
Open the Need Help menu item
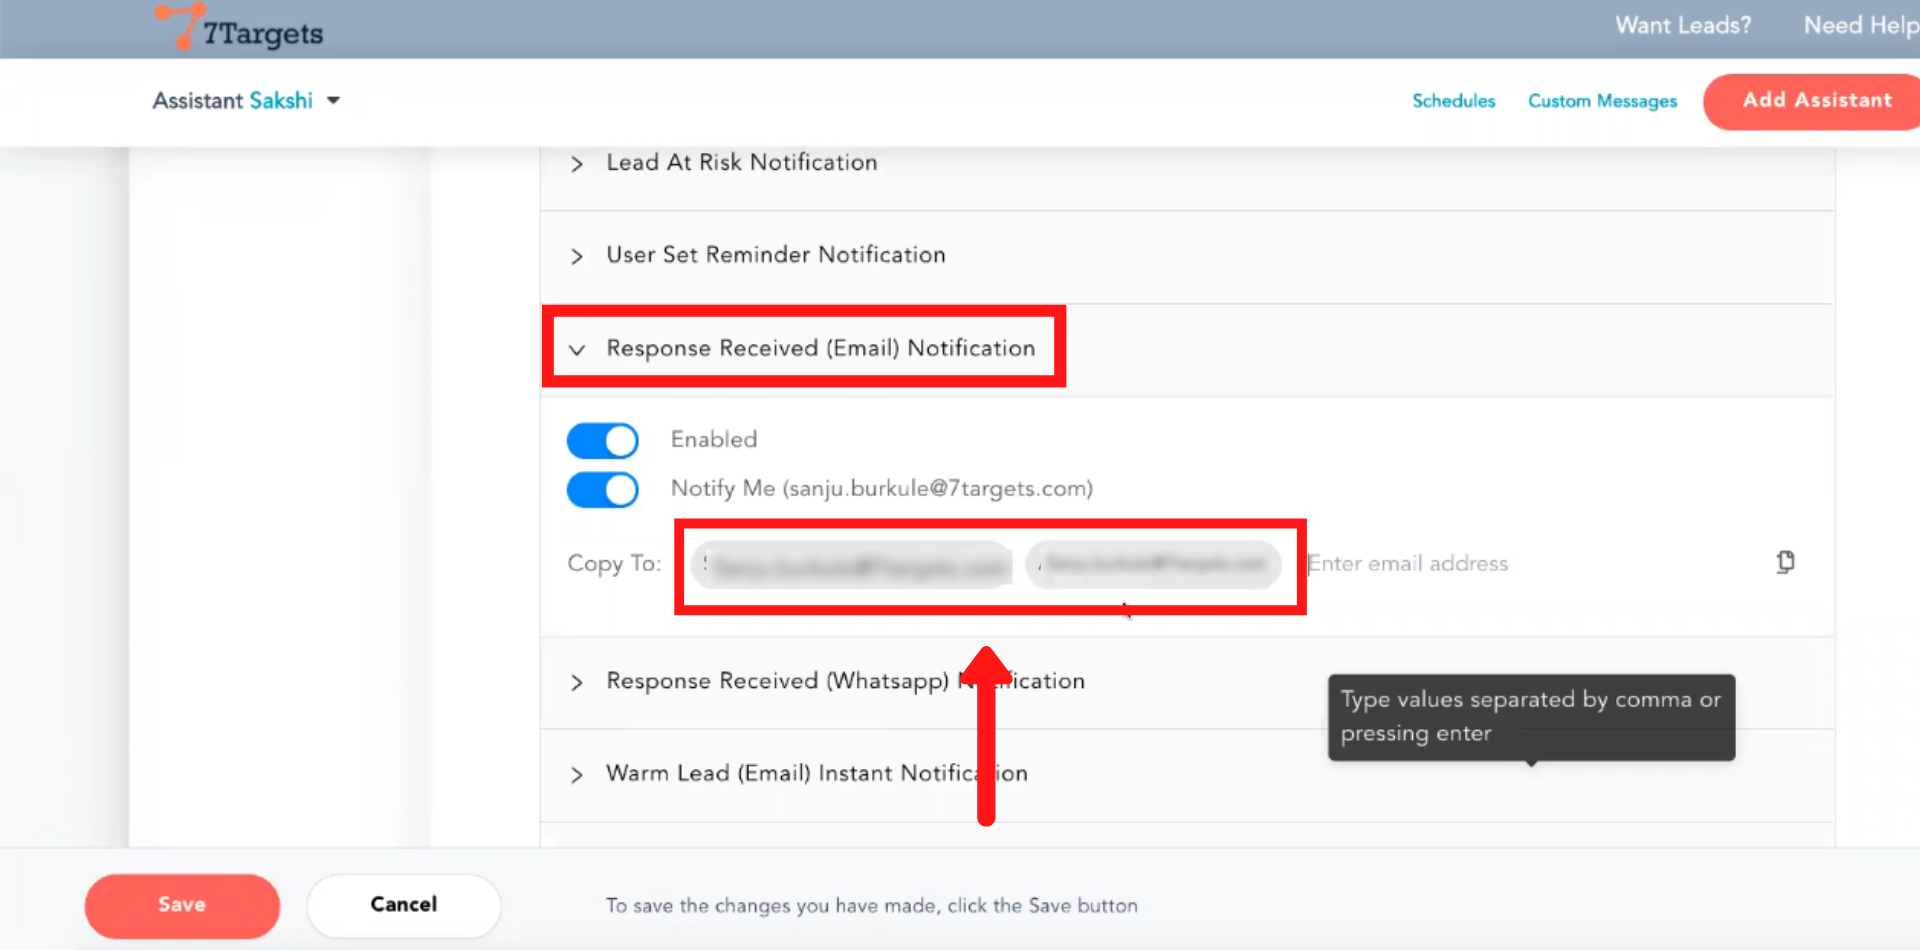pos(1859,26)
